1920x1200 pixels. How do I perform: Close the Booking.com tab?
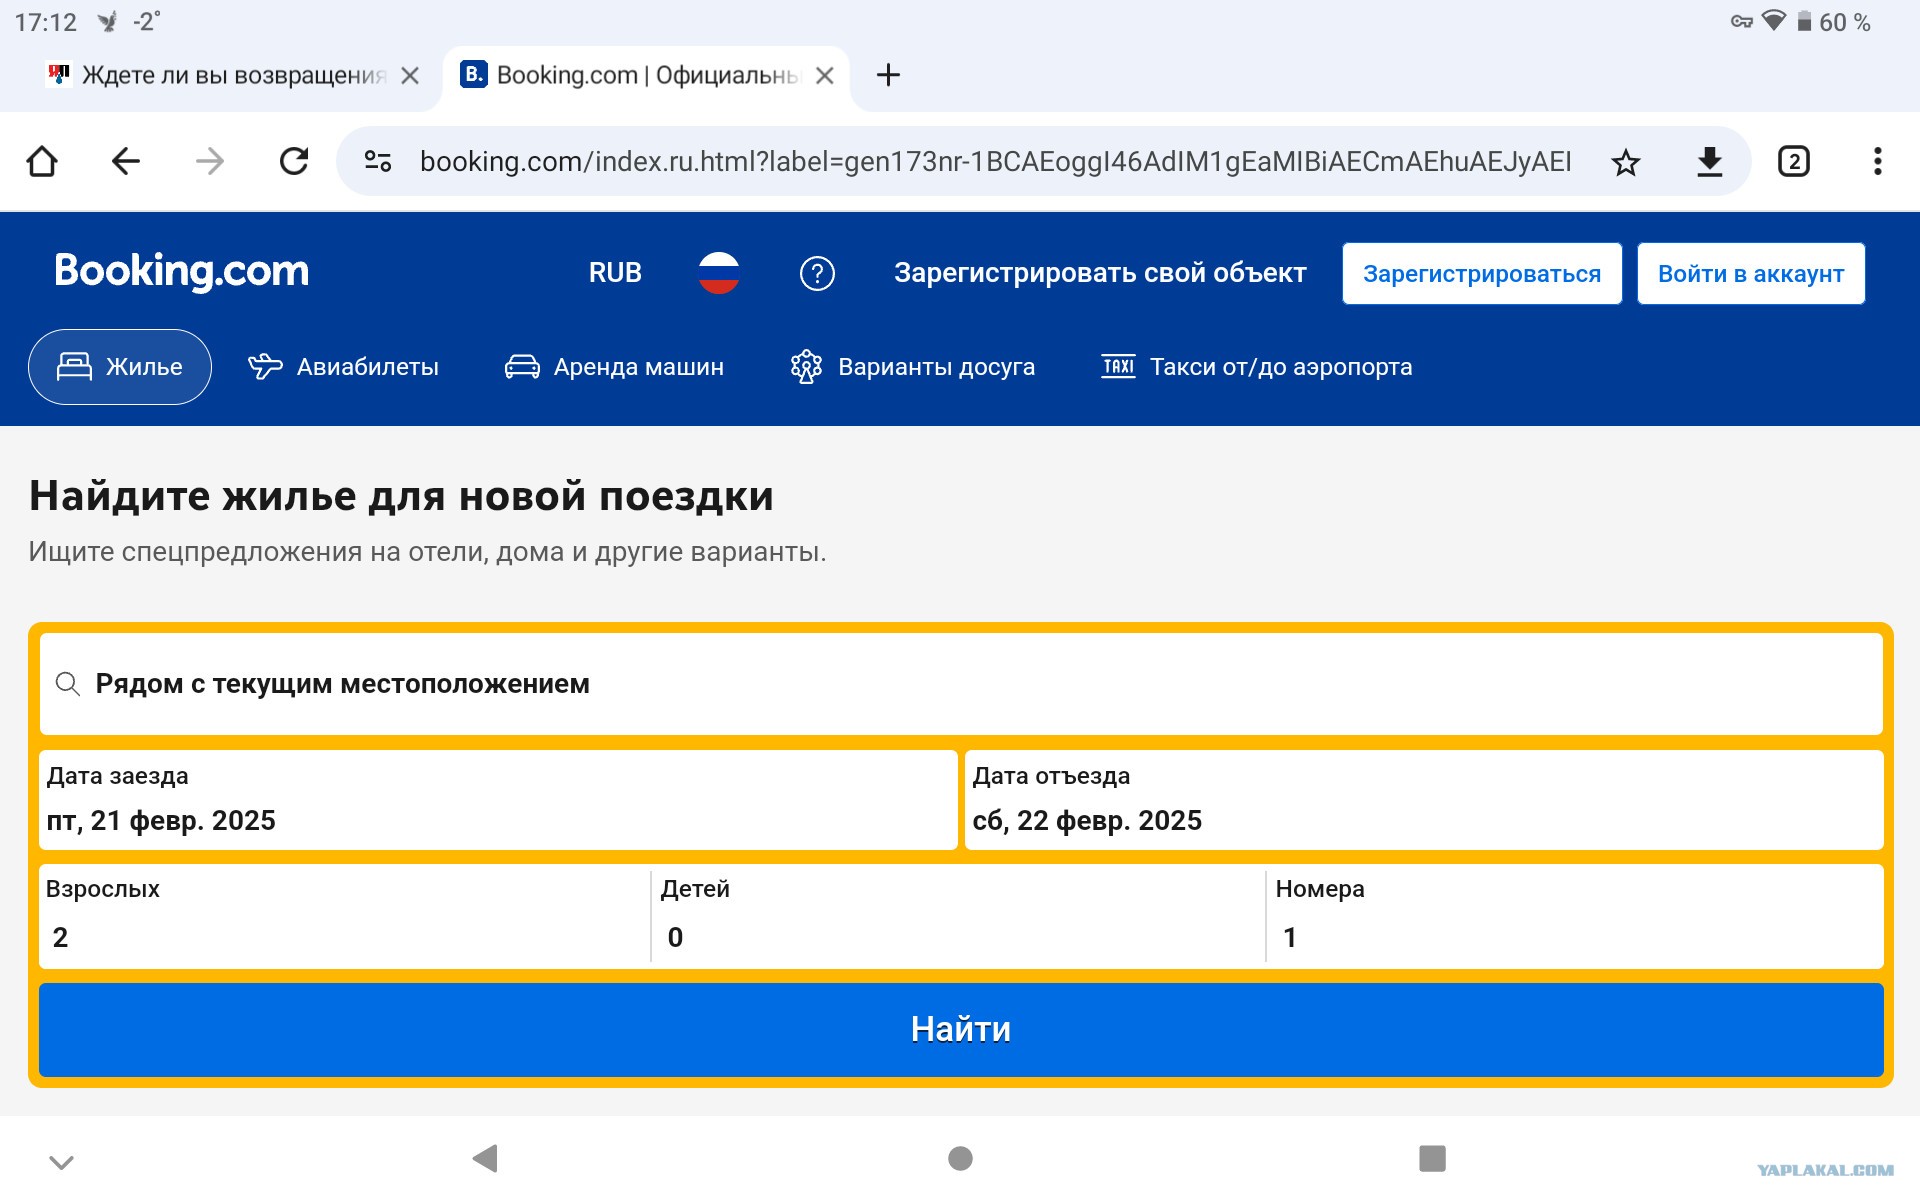click(825, 76)
